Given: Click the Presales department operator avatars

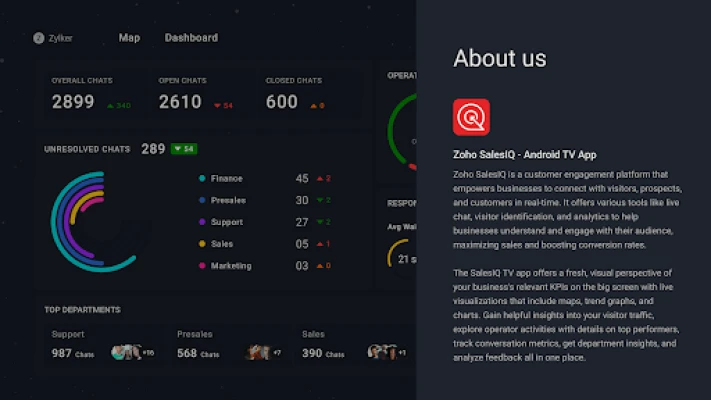Looking at the screenshot, I should 259,352.
